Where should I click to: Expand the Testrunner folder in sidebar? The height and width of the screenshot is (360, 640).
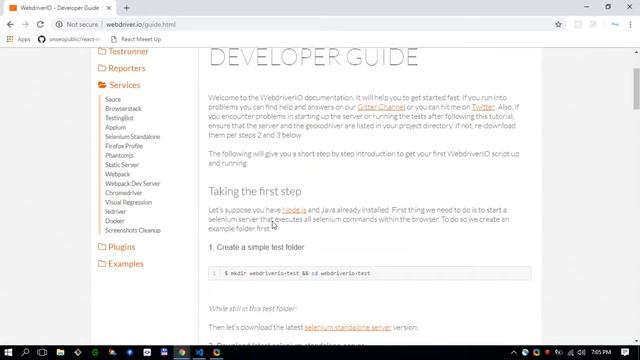click(123, 51)
